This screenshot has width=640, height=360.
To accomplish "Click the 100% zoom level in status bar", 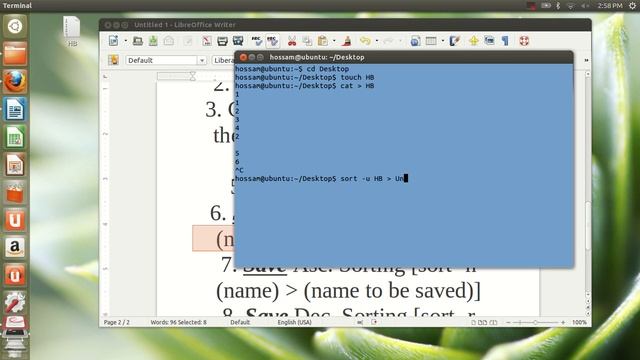I will pos(579,322).
